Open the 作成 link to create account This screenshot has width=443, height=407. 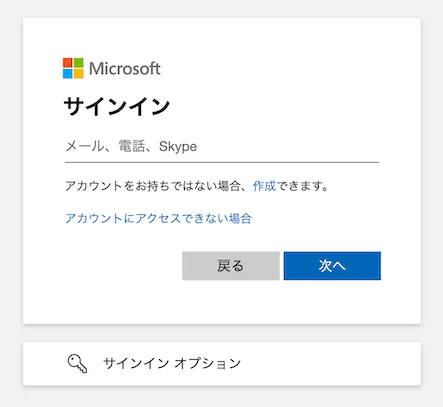pos(264,186)
